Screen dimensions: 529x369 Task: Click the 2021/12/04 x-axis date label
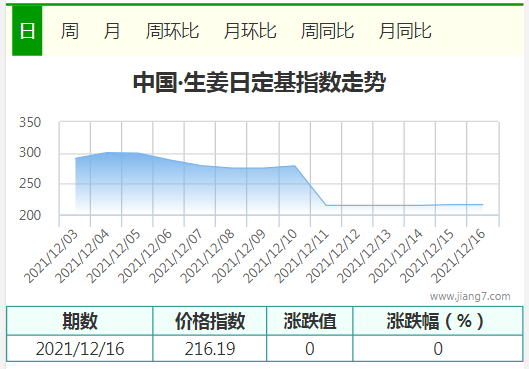[x=82, y=256]
